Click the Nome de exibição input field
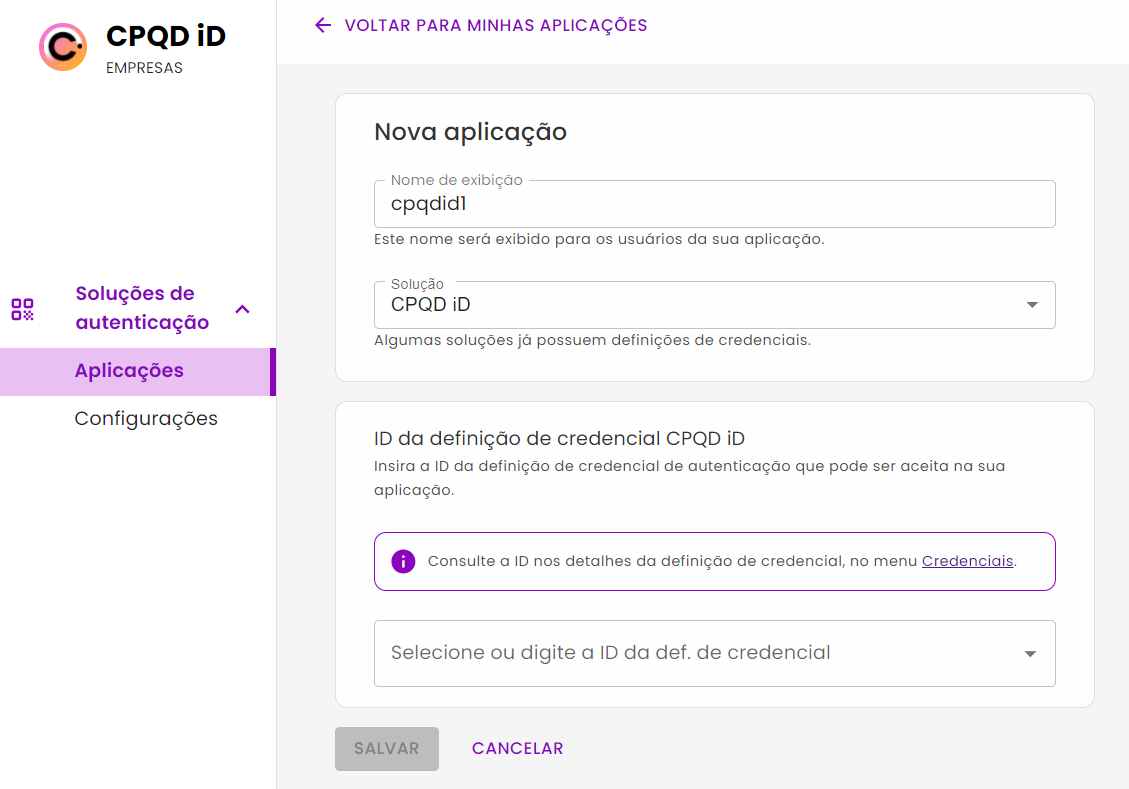Viewport: 1129px width, 789px height. pos(714,204)
